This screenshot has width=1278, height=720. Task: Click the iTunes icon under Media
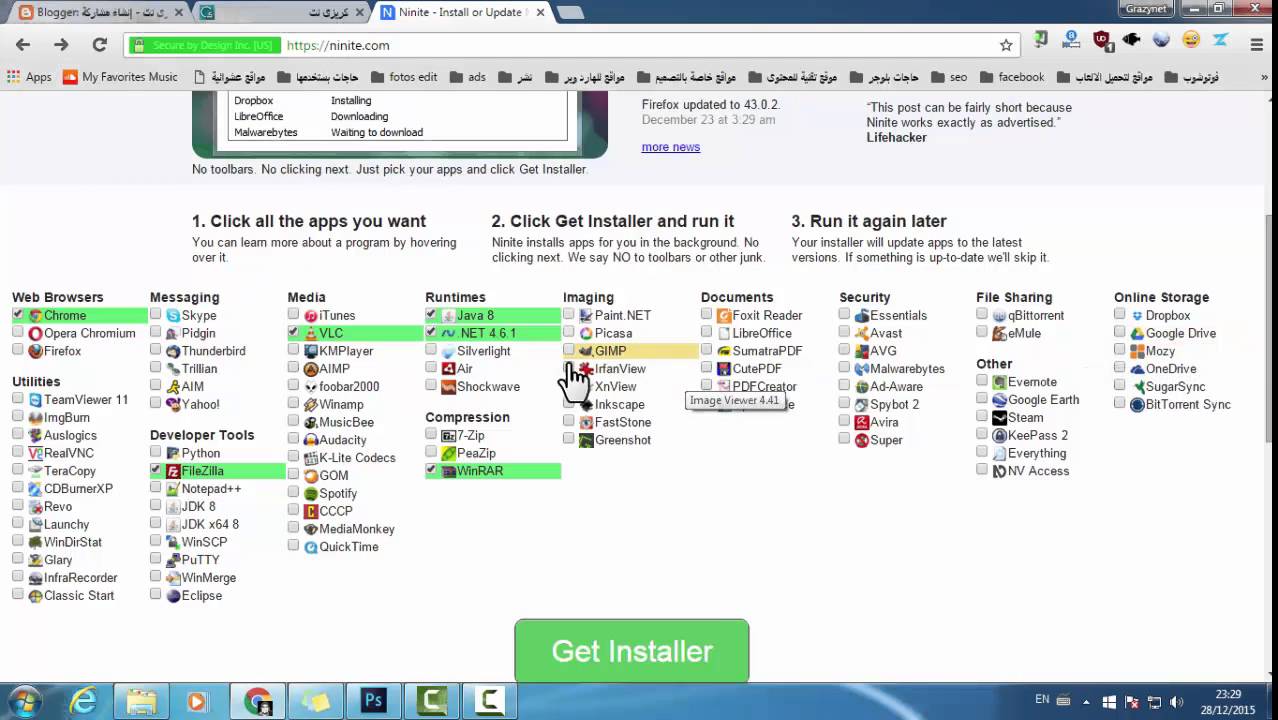(311, 315)
